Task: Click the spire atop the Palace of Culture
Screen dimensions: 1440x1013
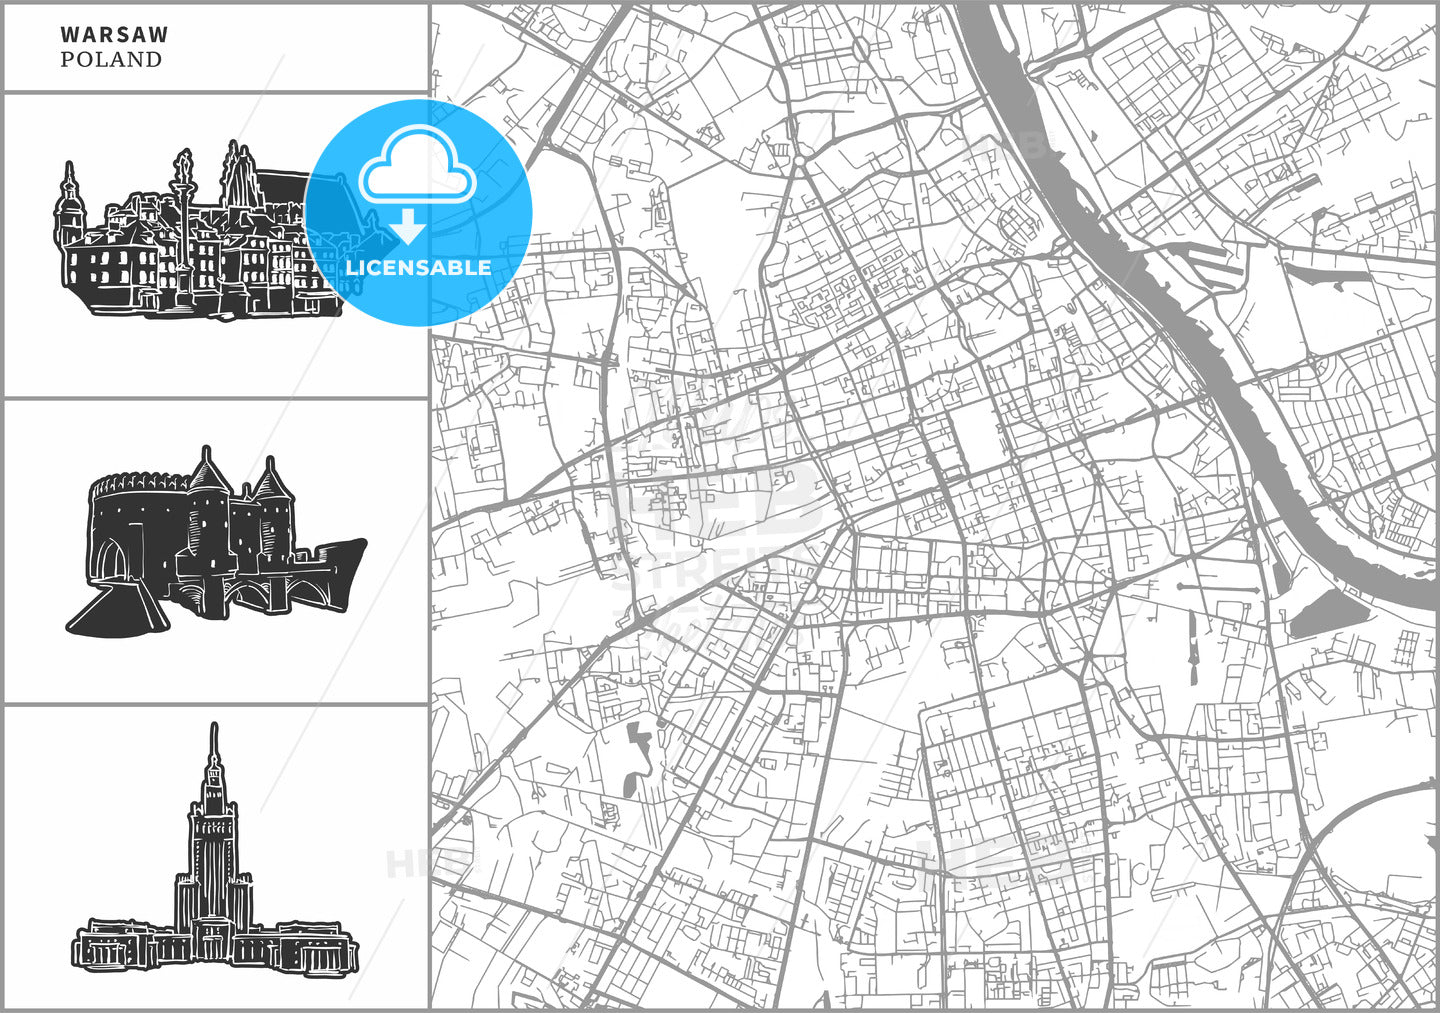Action: point(213,745)
